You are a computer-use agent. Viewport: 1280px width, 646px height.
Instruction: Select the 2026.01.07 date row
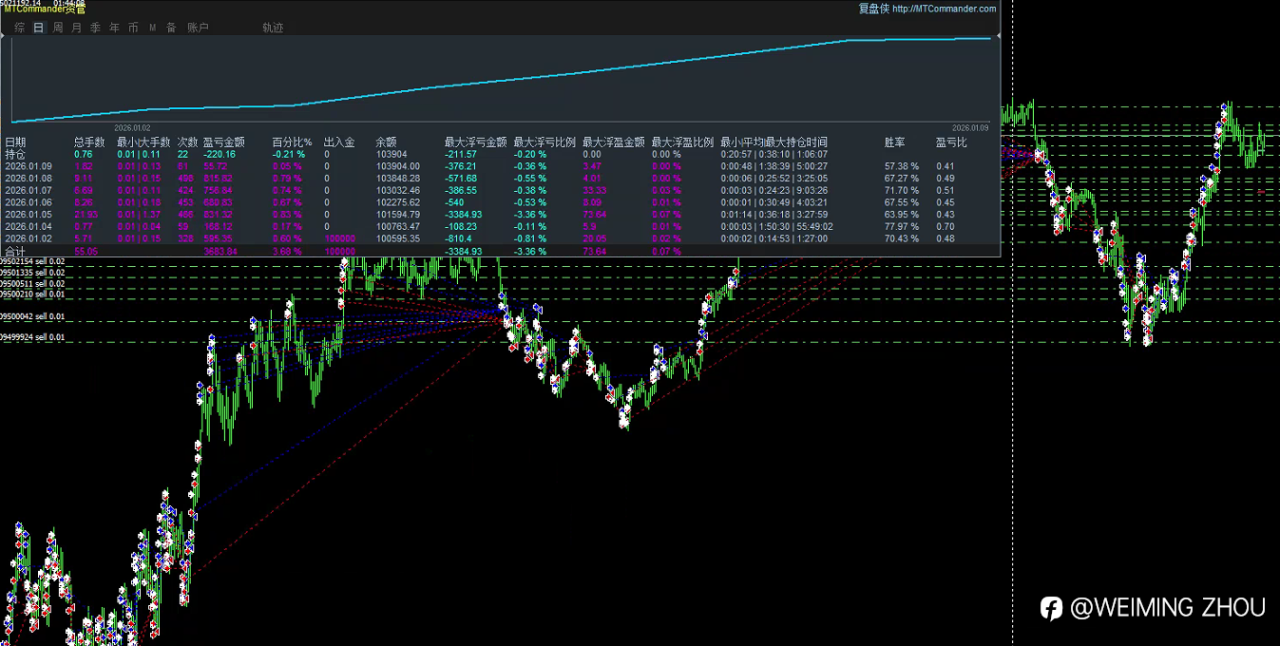(28, 191)
